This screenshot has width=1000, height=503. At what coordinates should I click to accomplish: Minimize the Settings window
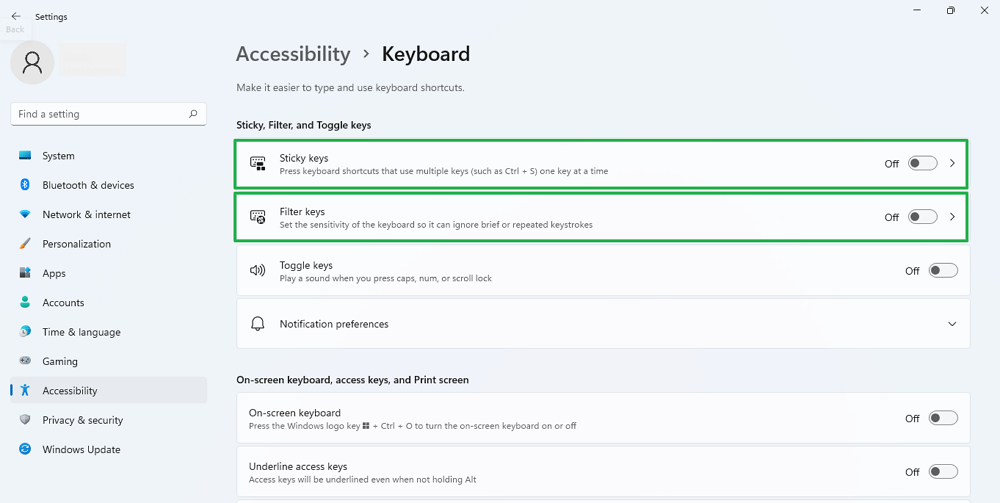[x=917, y=10]
